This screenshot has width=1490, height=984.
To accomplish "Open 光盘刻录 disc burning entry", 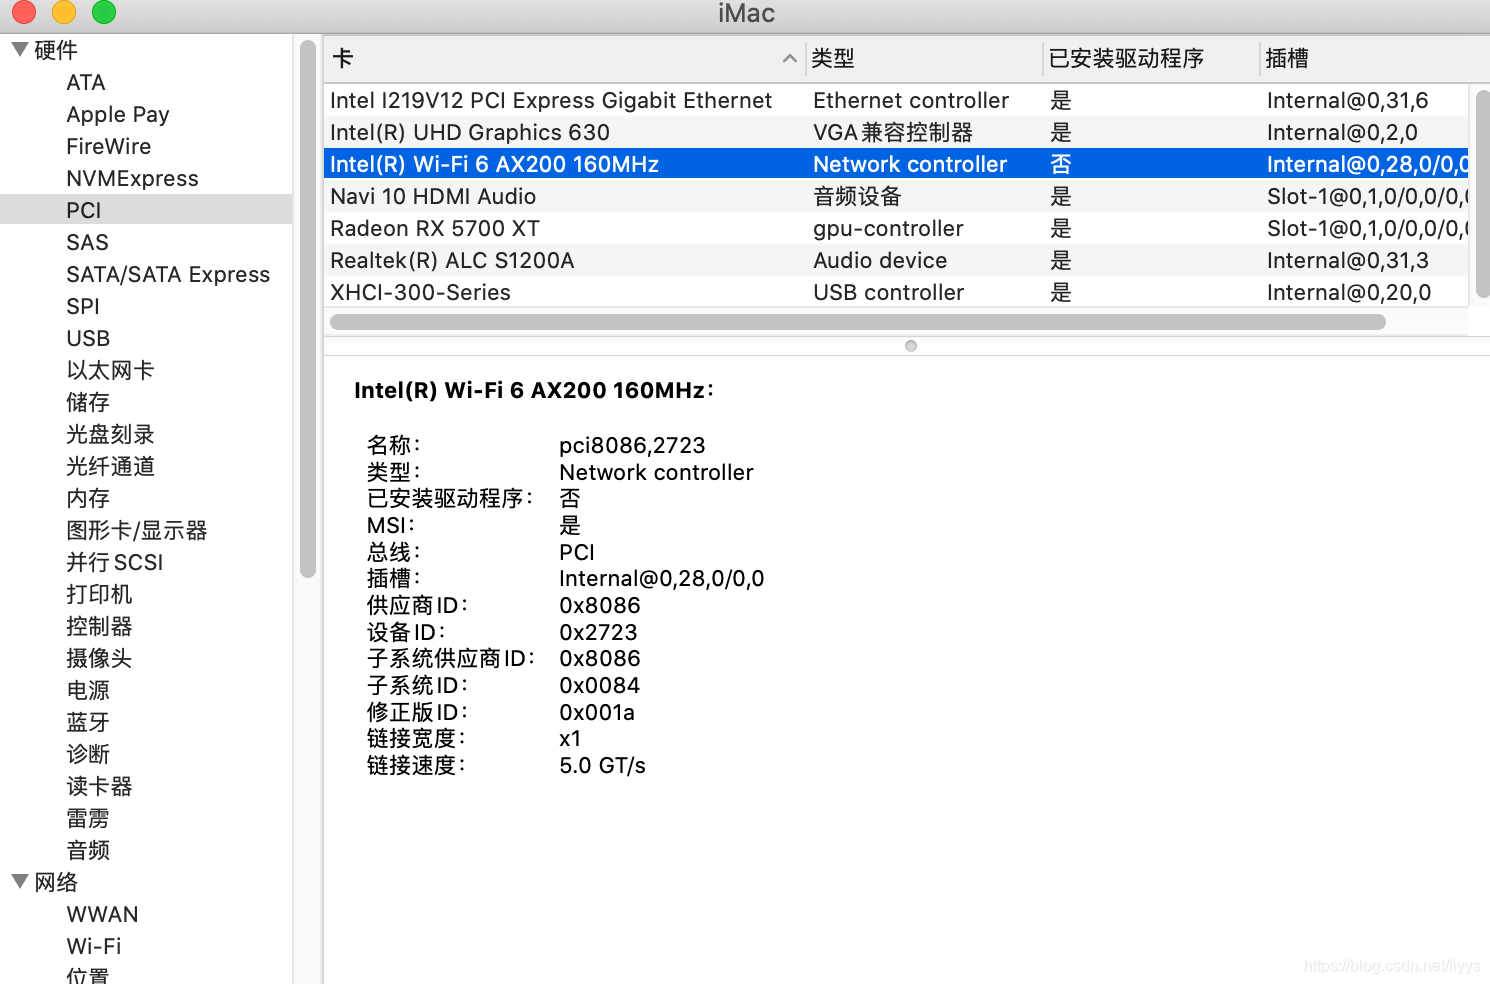I will pyautogui.click(x=110, y=434).
